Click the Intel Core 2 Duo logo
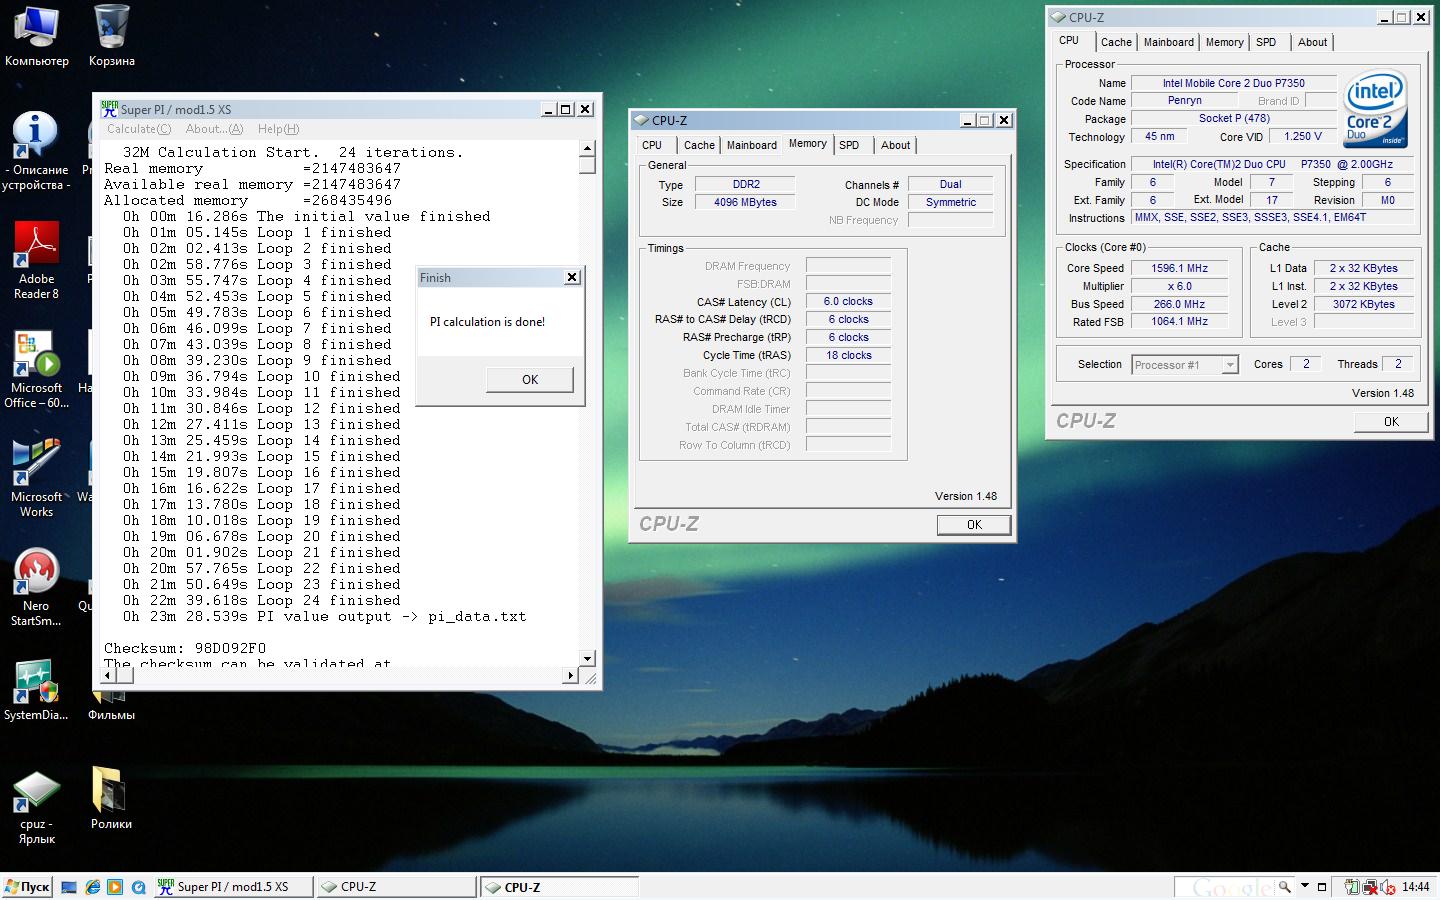1440x900 pixels. point(1376,108)
